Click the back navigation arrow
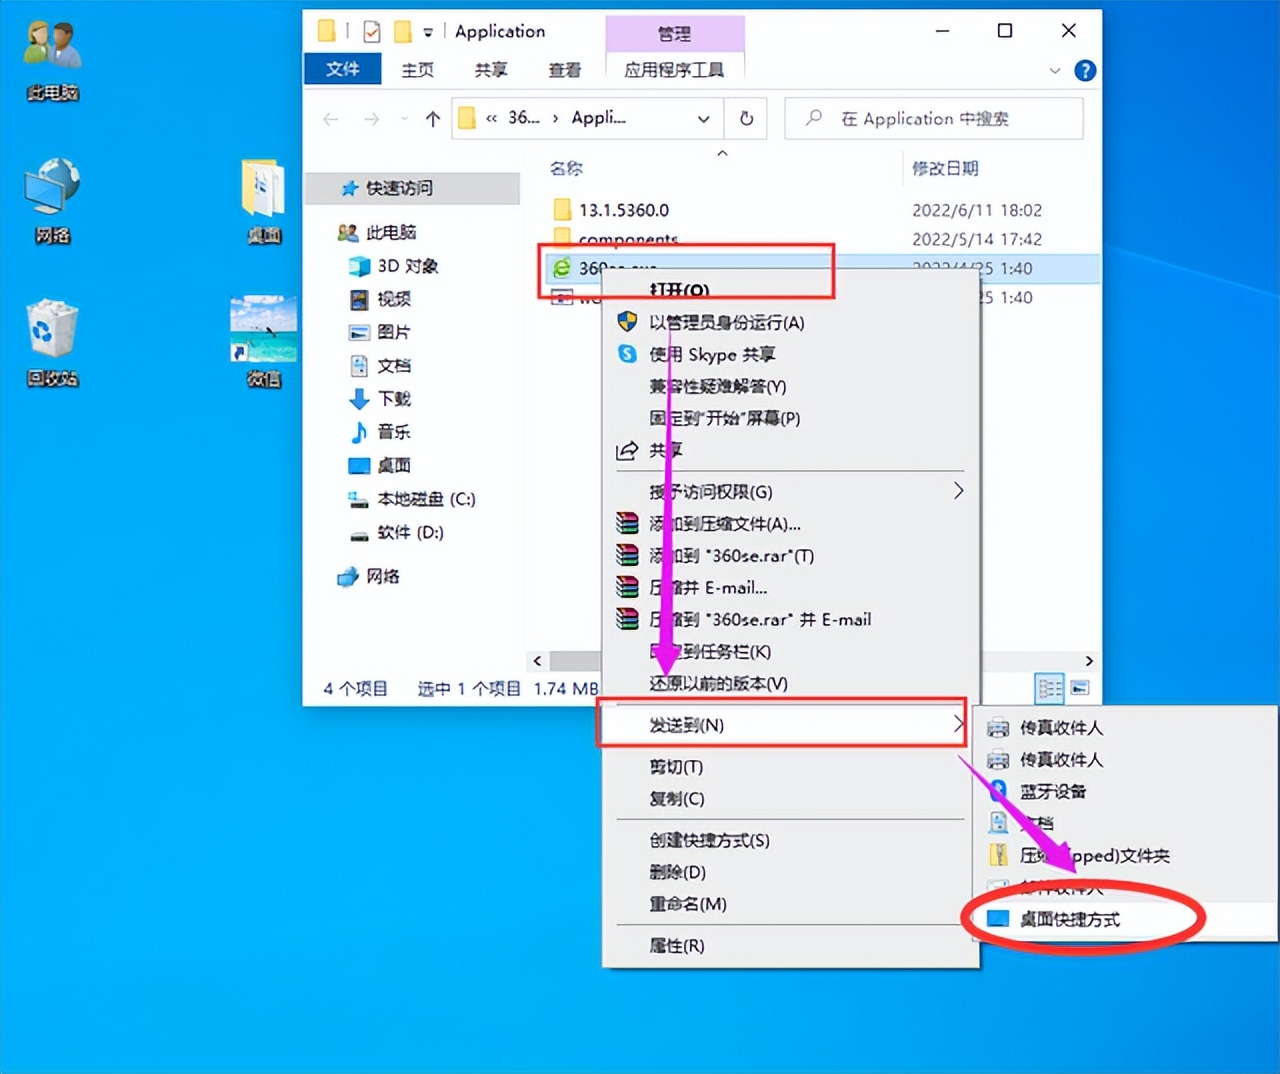Screen dimensions: 1280x1074 coord(330,118)
